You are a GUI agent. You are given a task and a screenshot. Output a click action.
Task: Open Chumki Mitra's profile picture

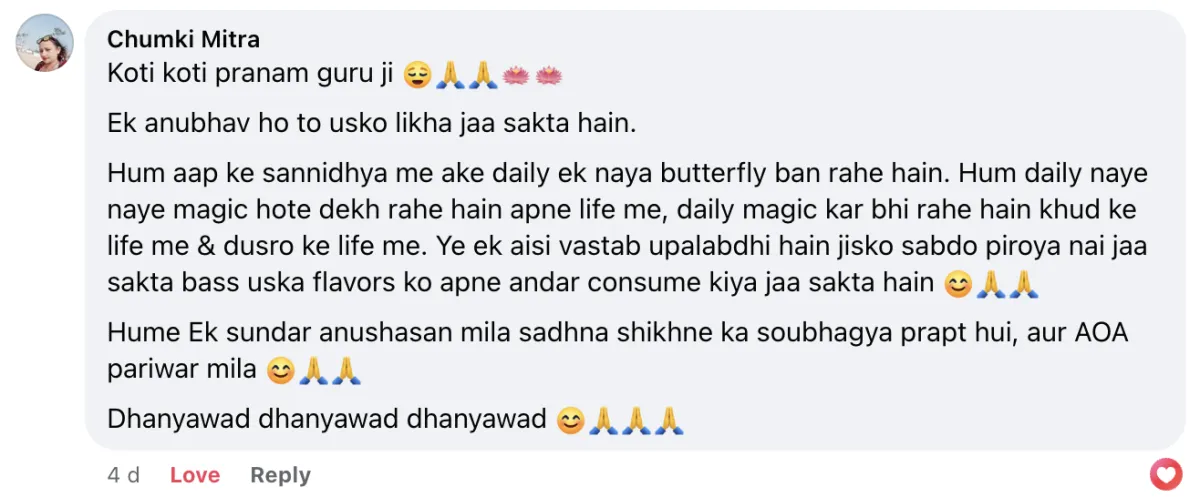coord(42,43)
